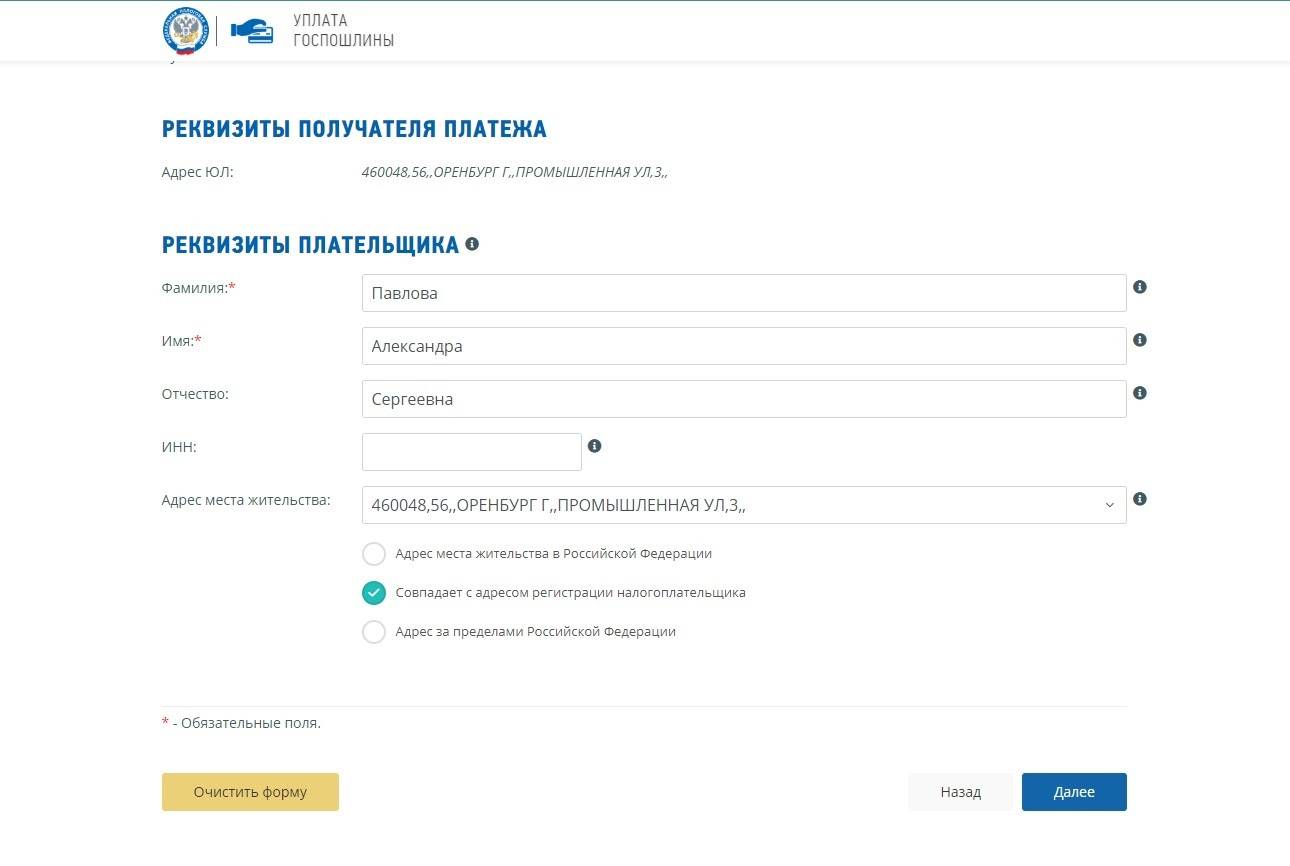Click the Имя field containing Александра
This screenshot has height=866, width=1290.
[743, 346]
